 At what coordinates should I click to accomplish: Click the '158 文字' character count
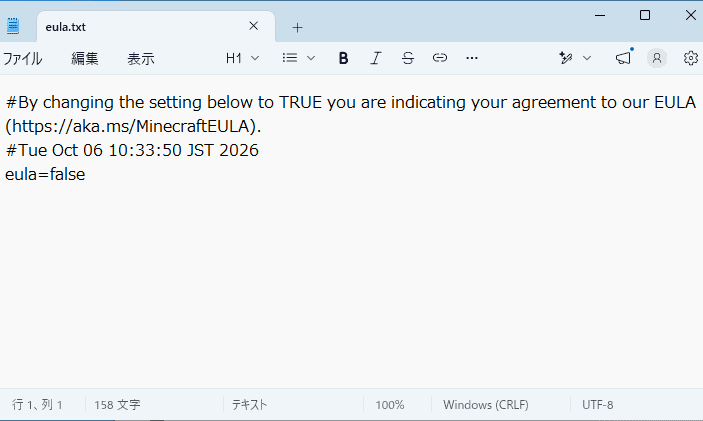pos(117,405)
